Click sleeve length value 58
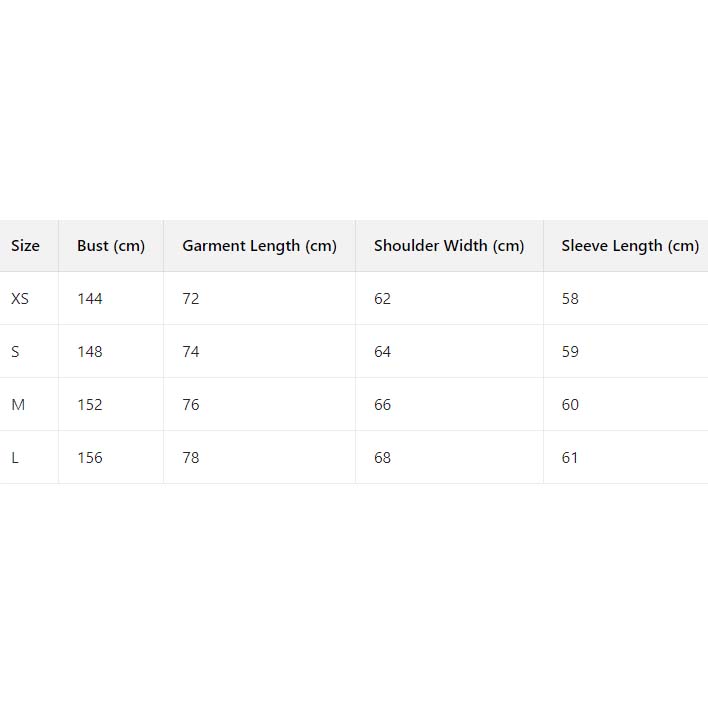The image size is (708, 707). tap(570, 299)
